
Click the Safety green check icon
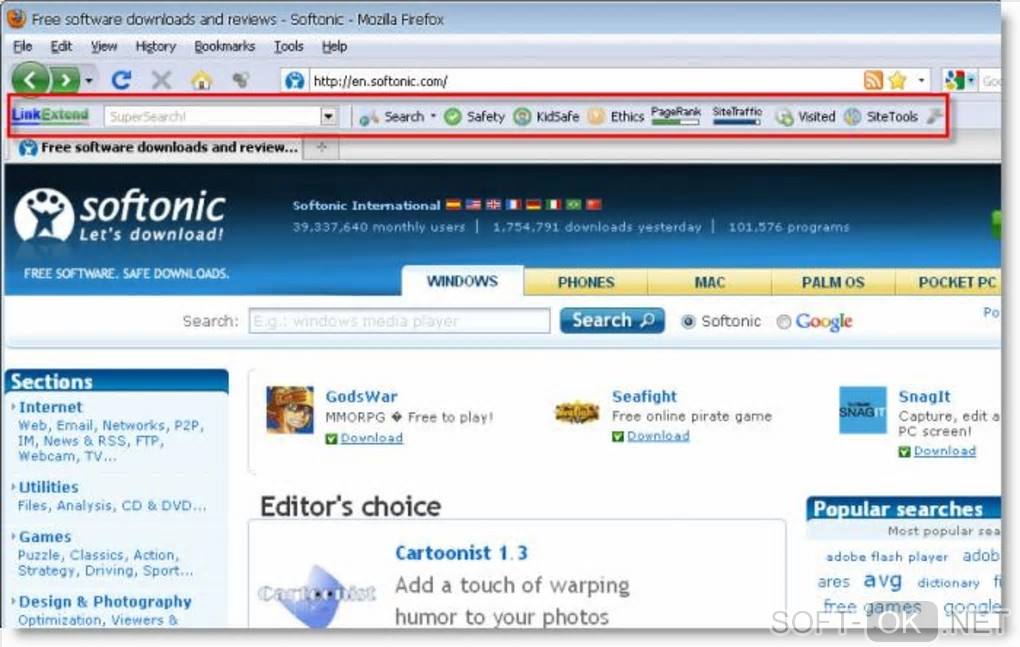tap(453, 116)
